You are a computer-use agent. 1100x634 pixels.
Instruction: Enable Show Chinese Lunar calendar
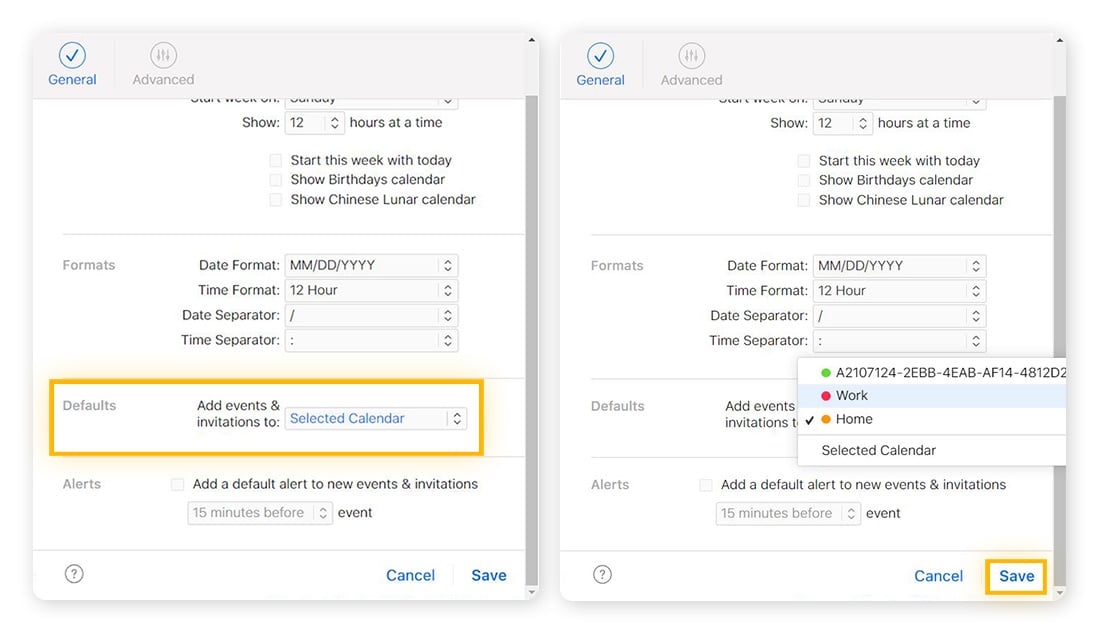click(276, 200)
